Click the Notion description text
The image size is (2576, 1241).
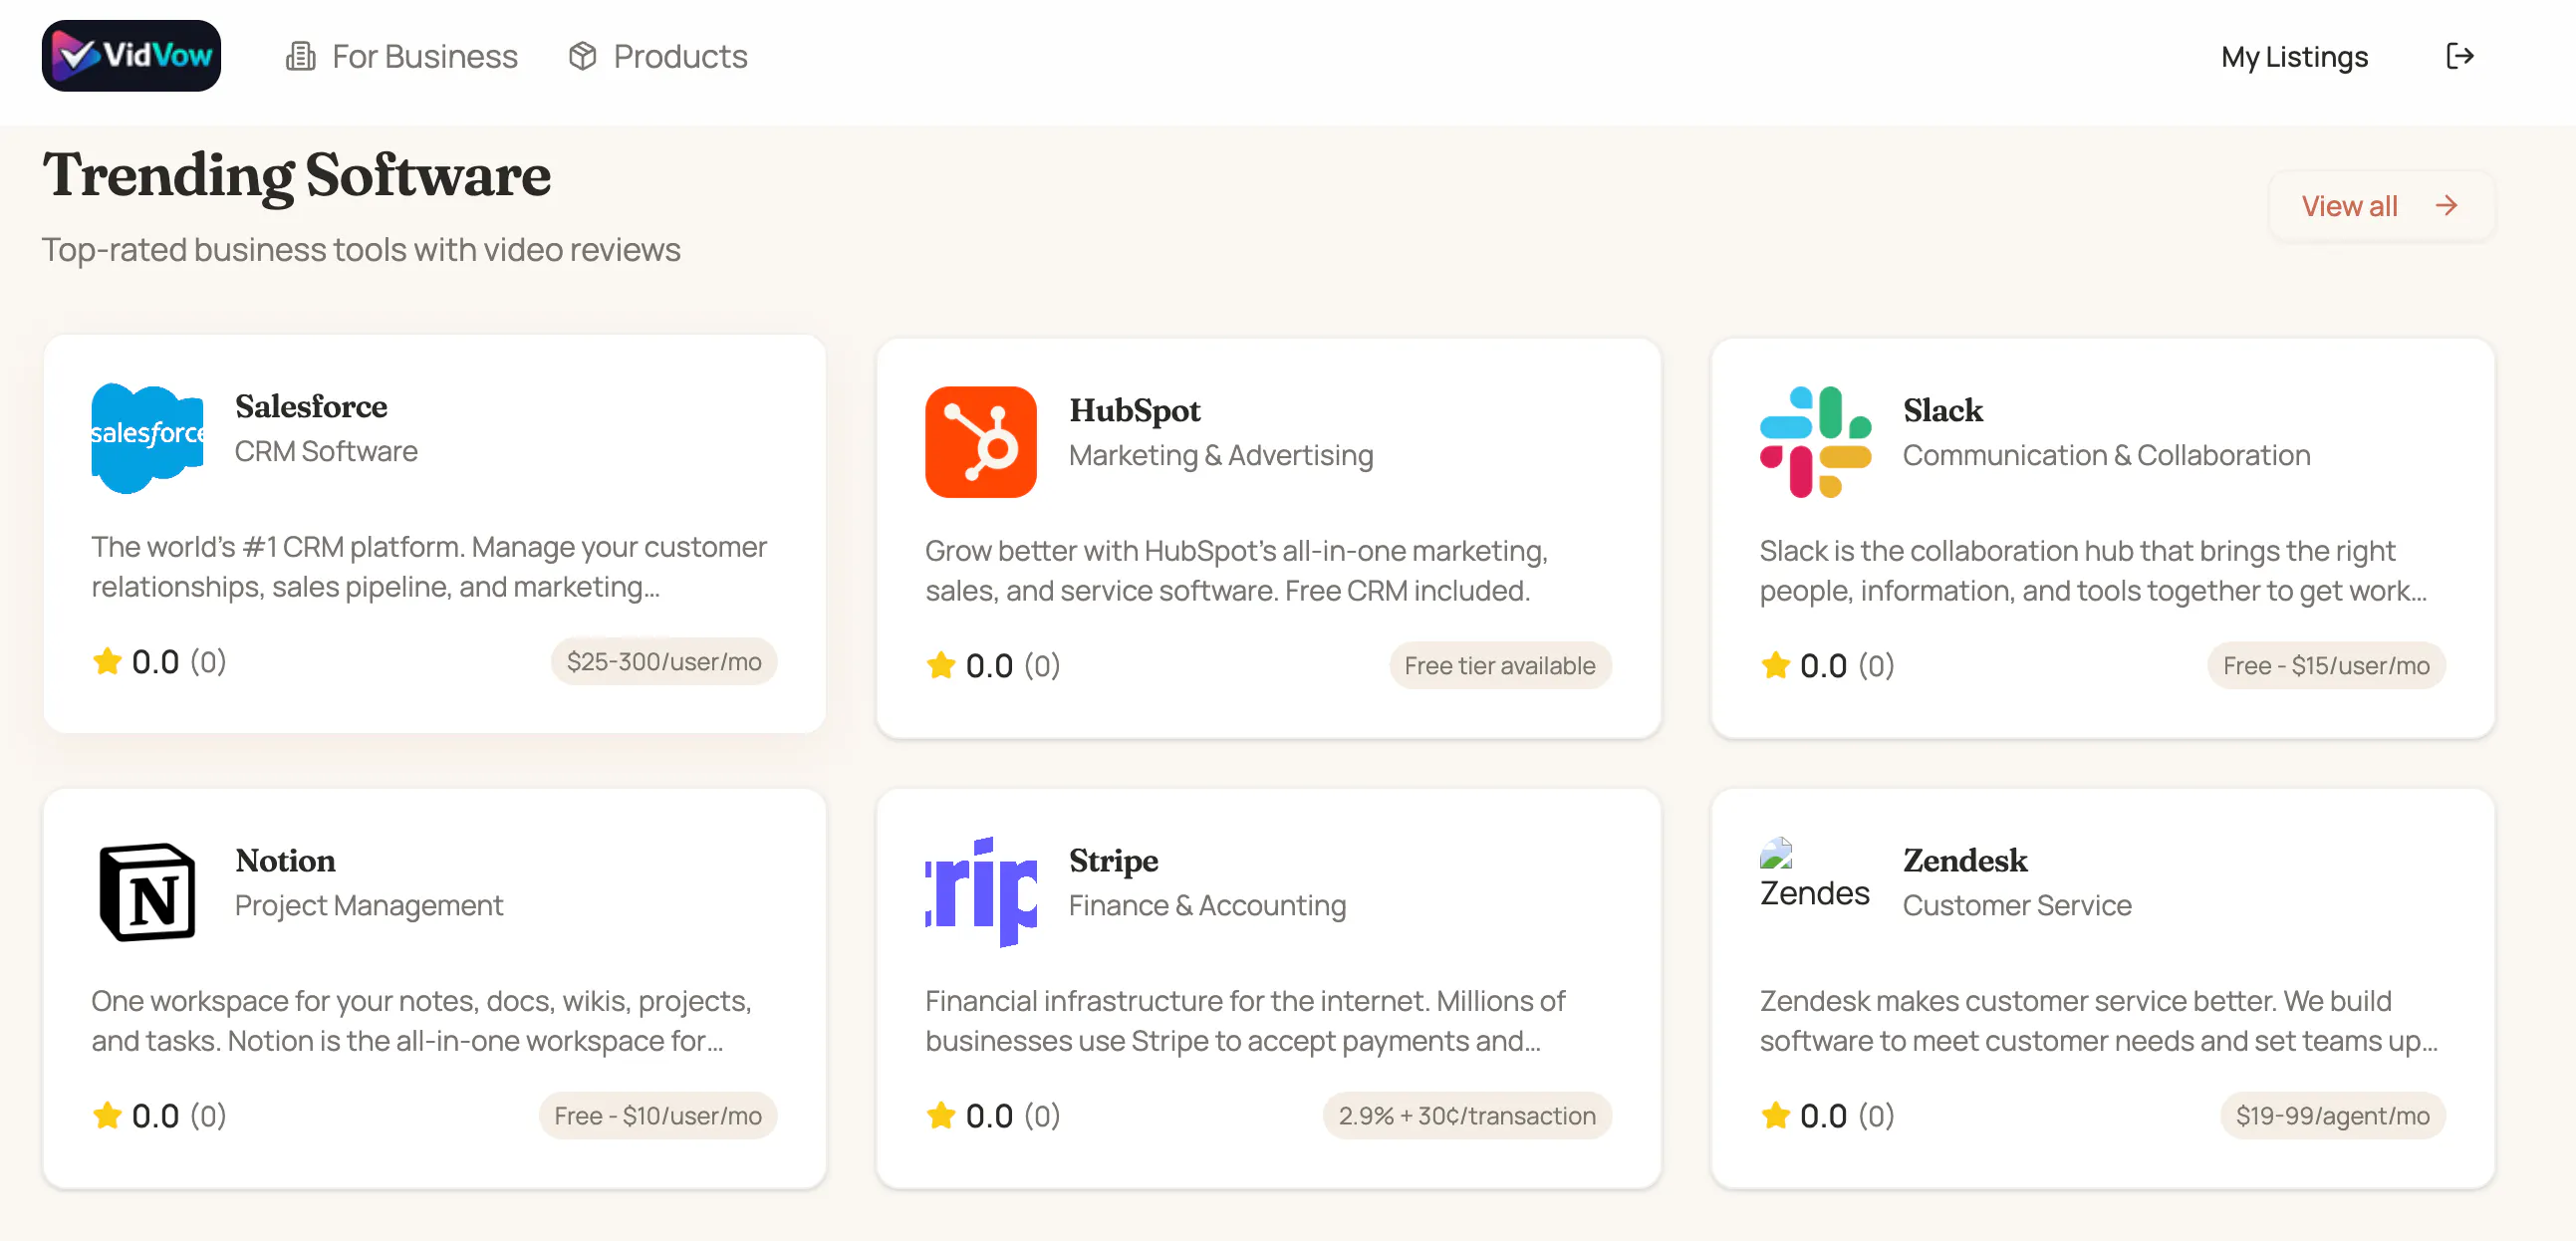pos(422,1021)
